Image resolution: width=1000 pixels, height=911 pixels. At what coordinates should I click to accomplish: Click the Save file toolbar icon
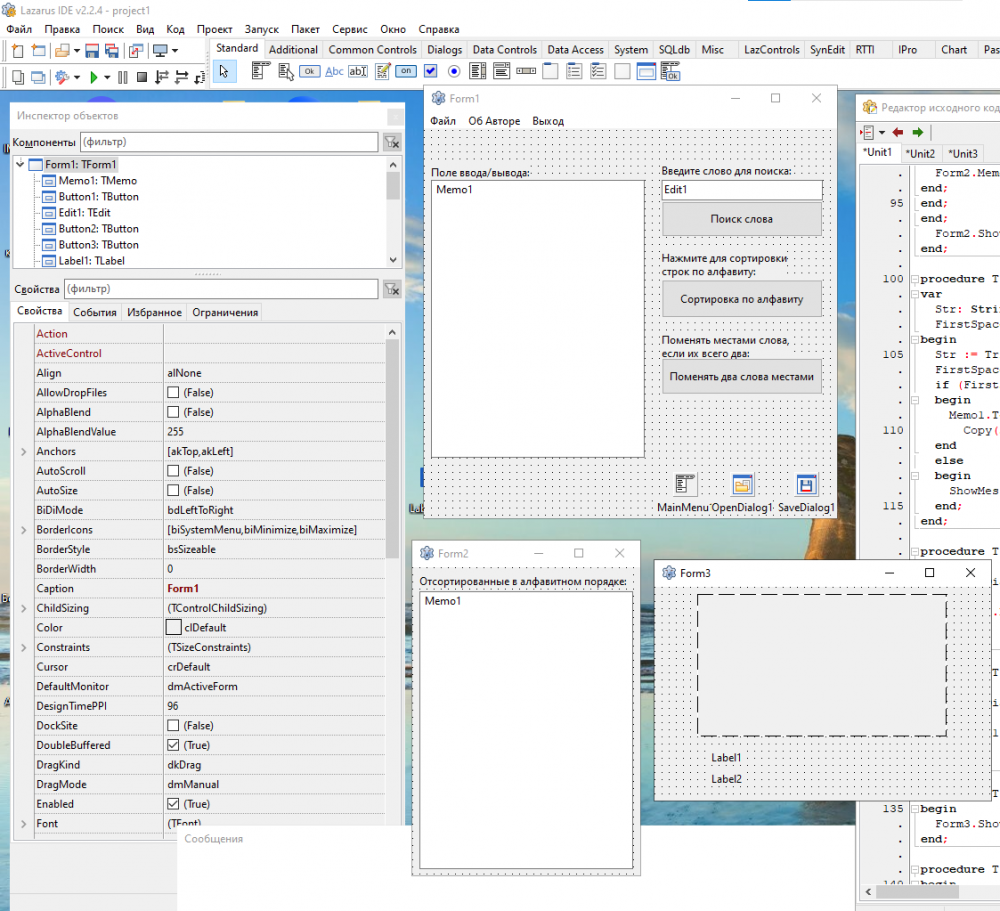pos(92,50)
